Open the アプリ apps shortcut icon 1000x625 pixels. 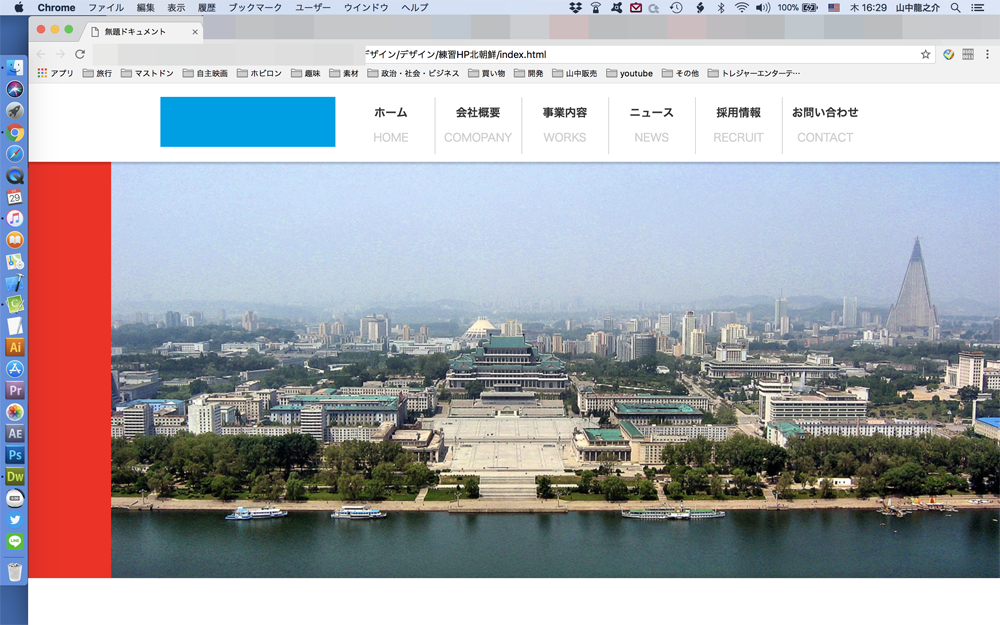42,73
